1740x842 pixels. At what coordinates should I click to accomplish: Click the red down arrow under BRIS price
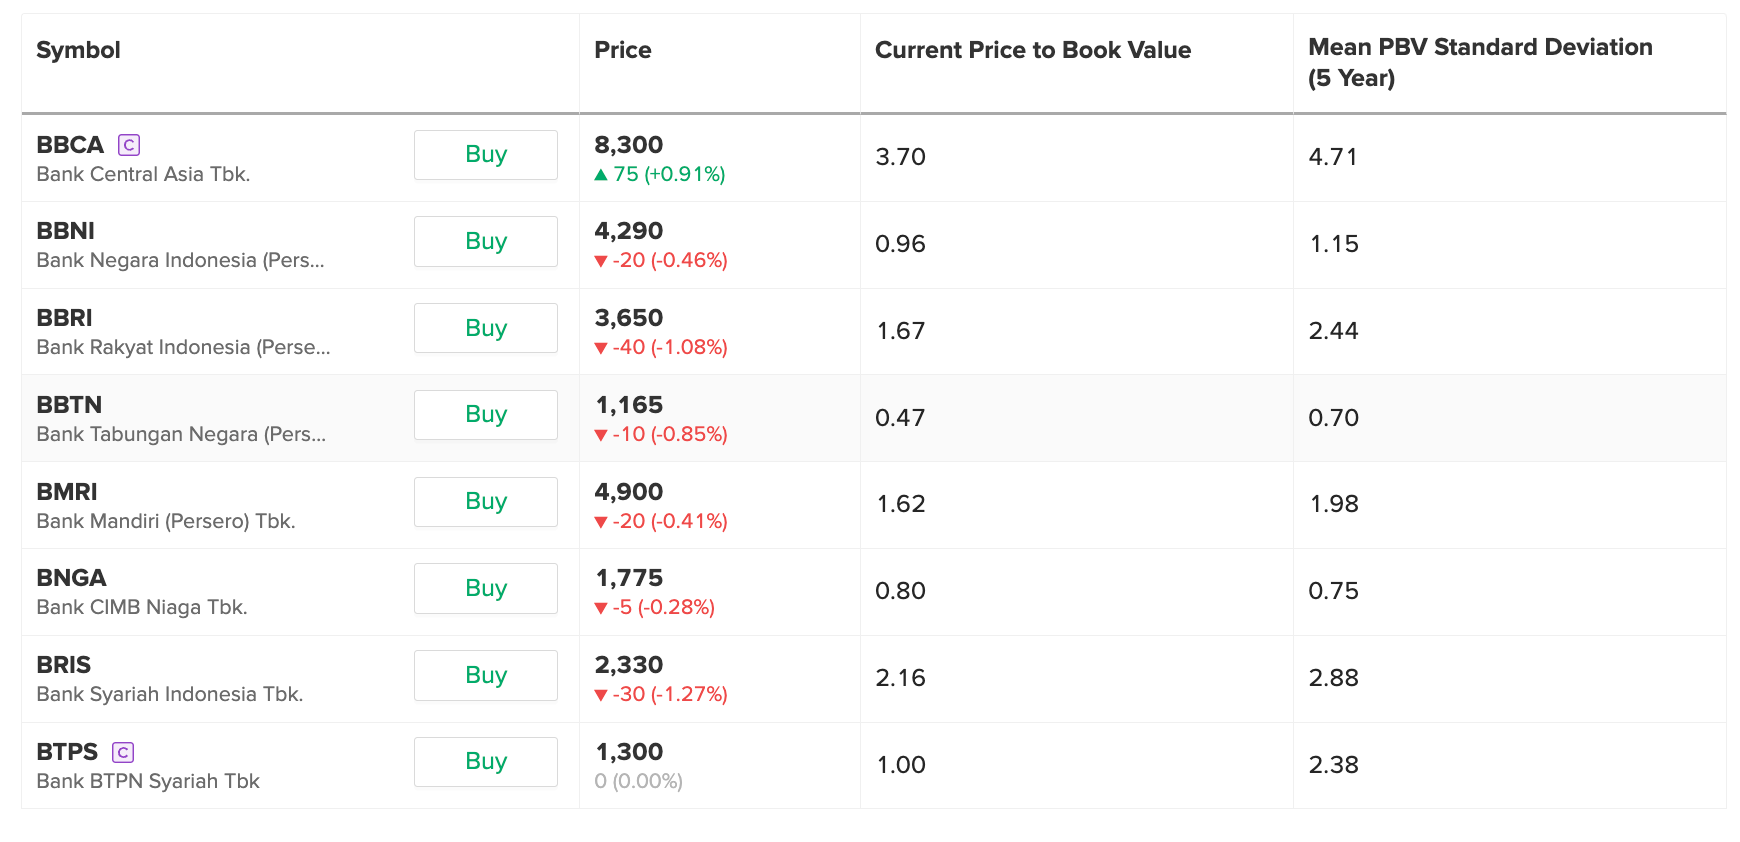tap(601, 695)
